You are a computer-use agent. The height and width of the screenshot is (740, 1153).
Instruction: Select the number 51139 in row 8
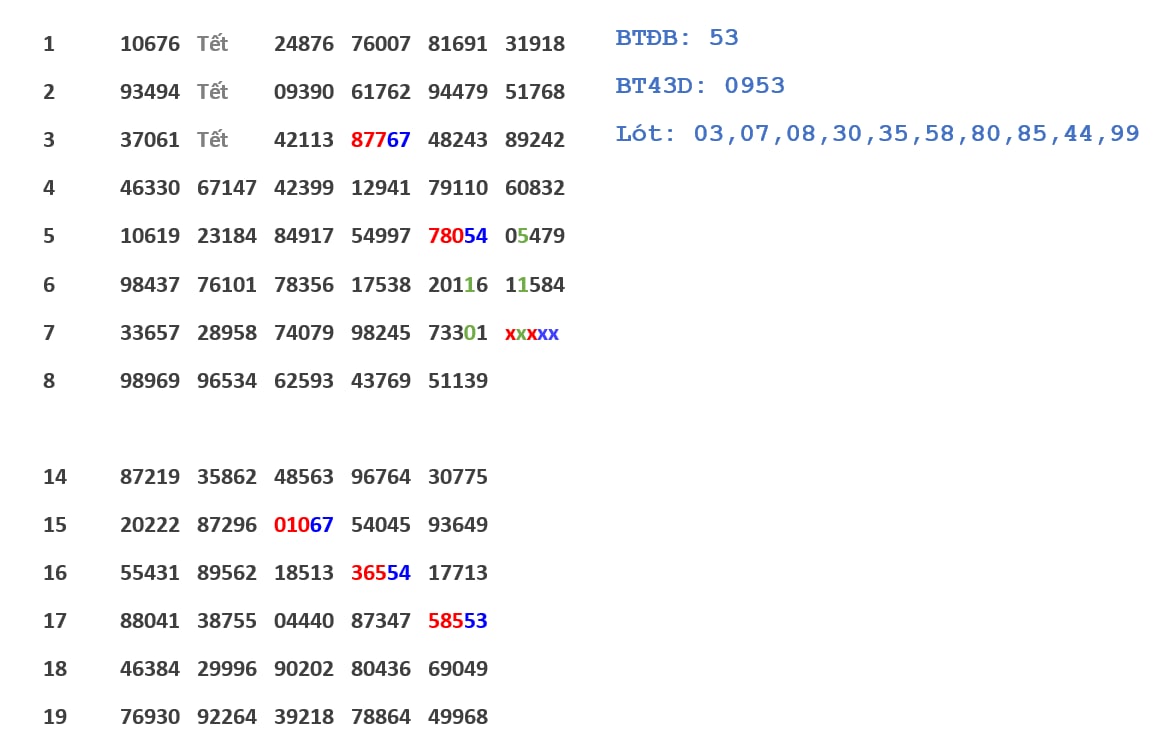[457, 381]
